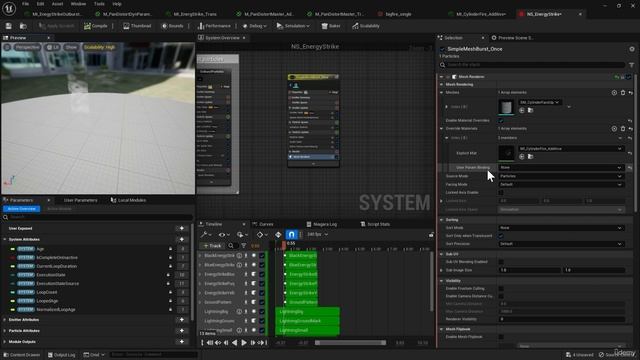Toggle the timeline snapping magnet icon
The height and width of the screenshot is (360, 640).
[291, 235]
